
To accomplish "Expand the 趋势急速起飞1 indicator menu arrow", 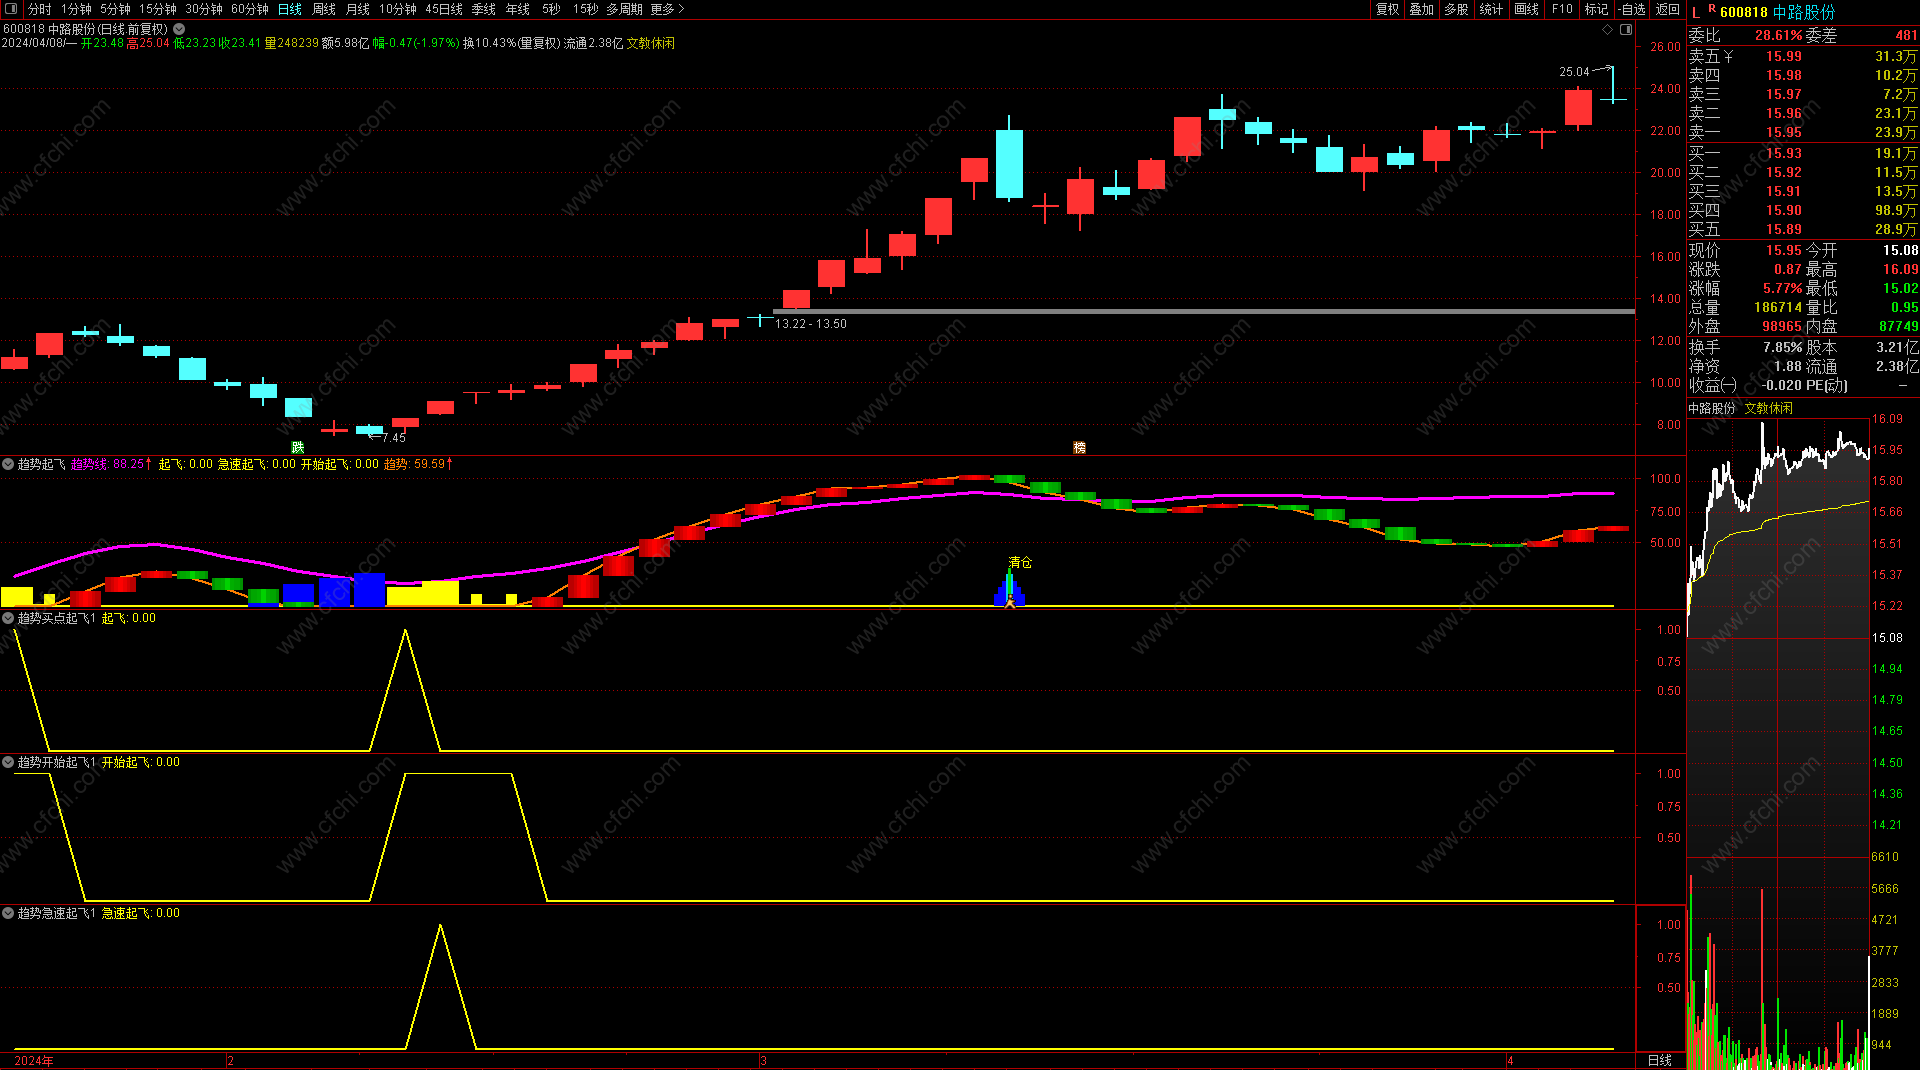I will (x=8, y=913).
